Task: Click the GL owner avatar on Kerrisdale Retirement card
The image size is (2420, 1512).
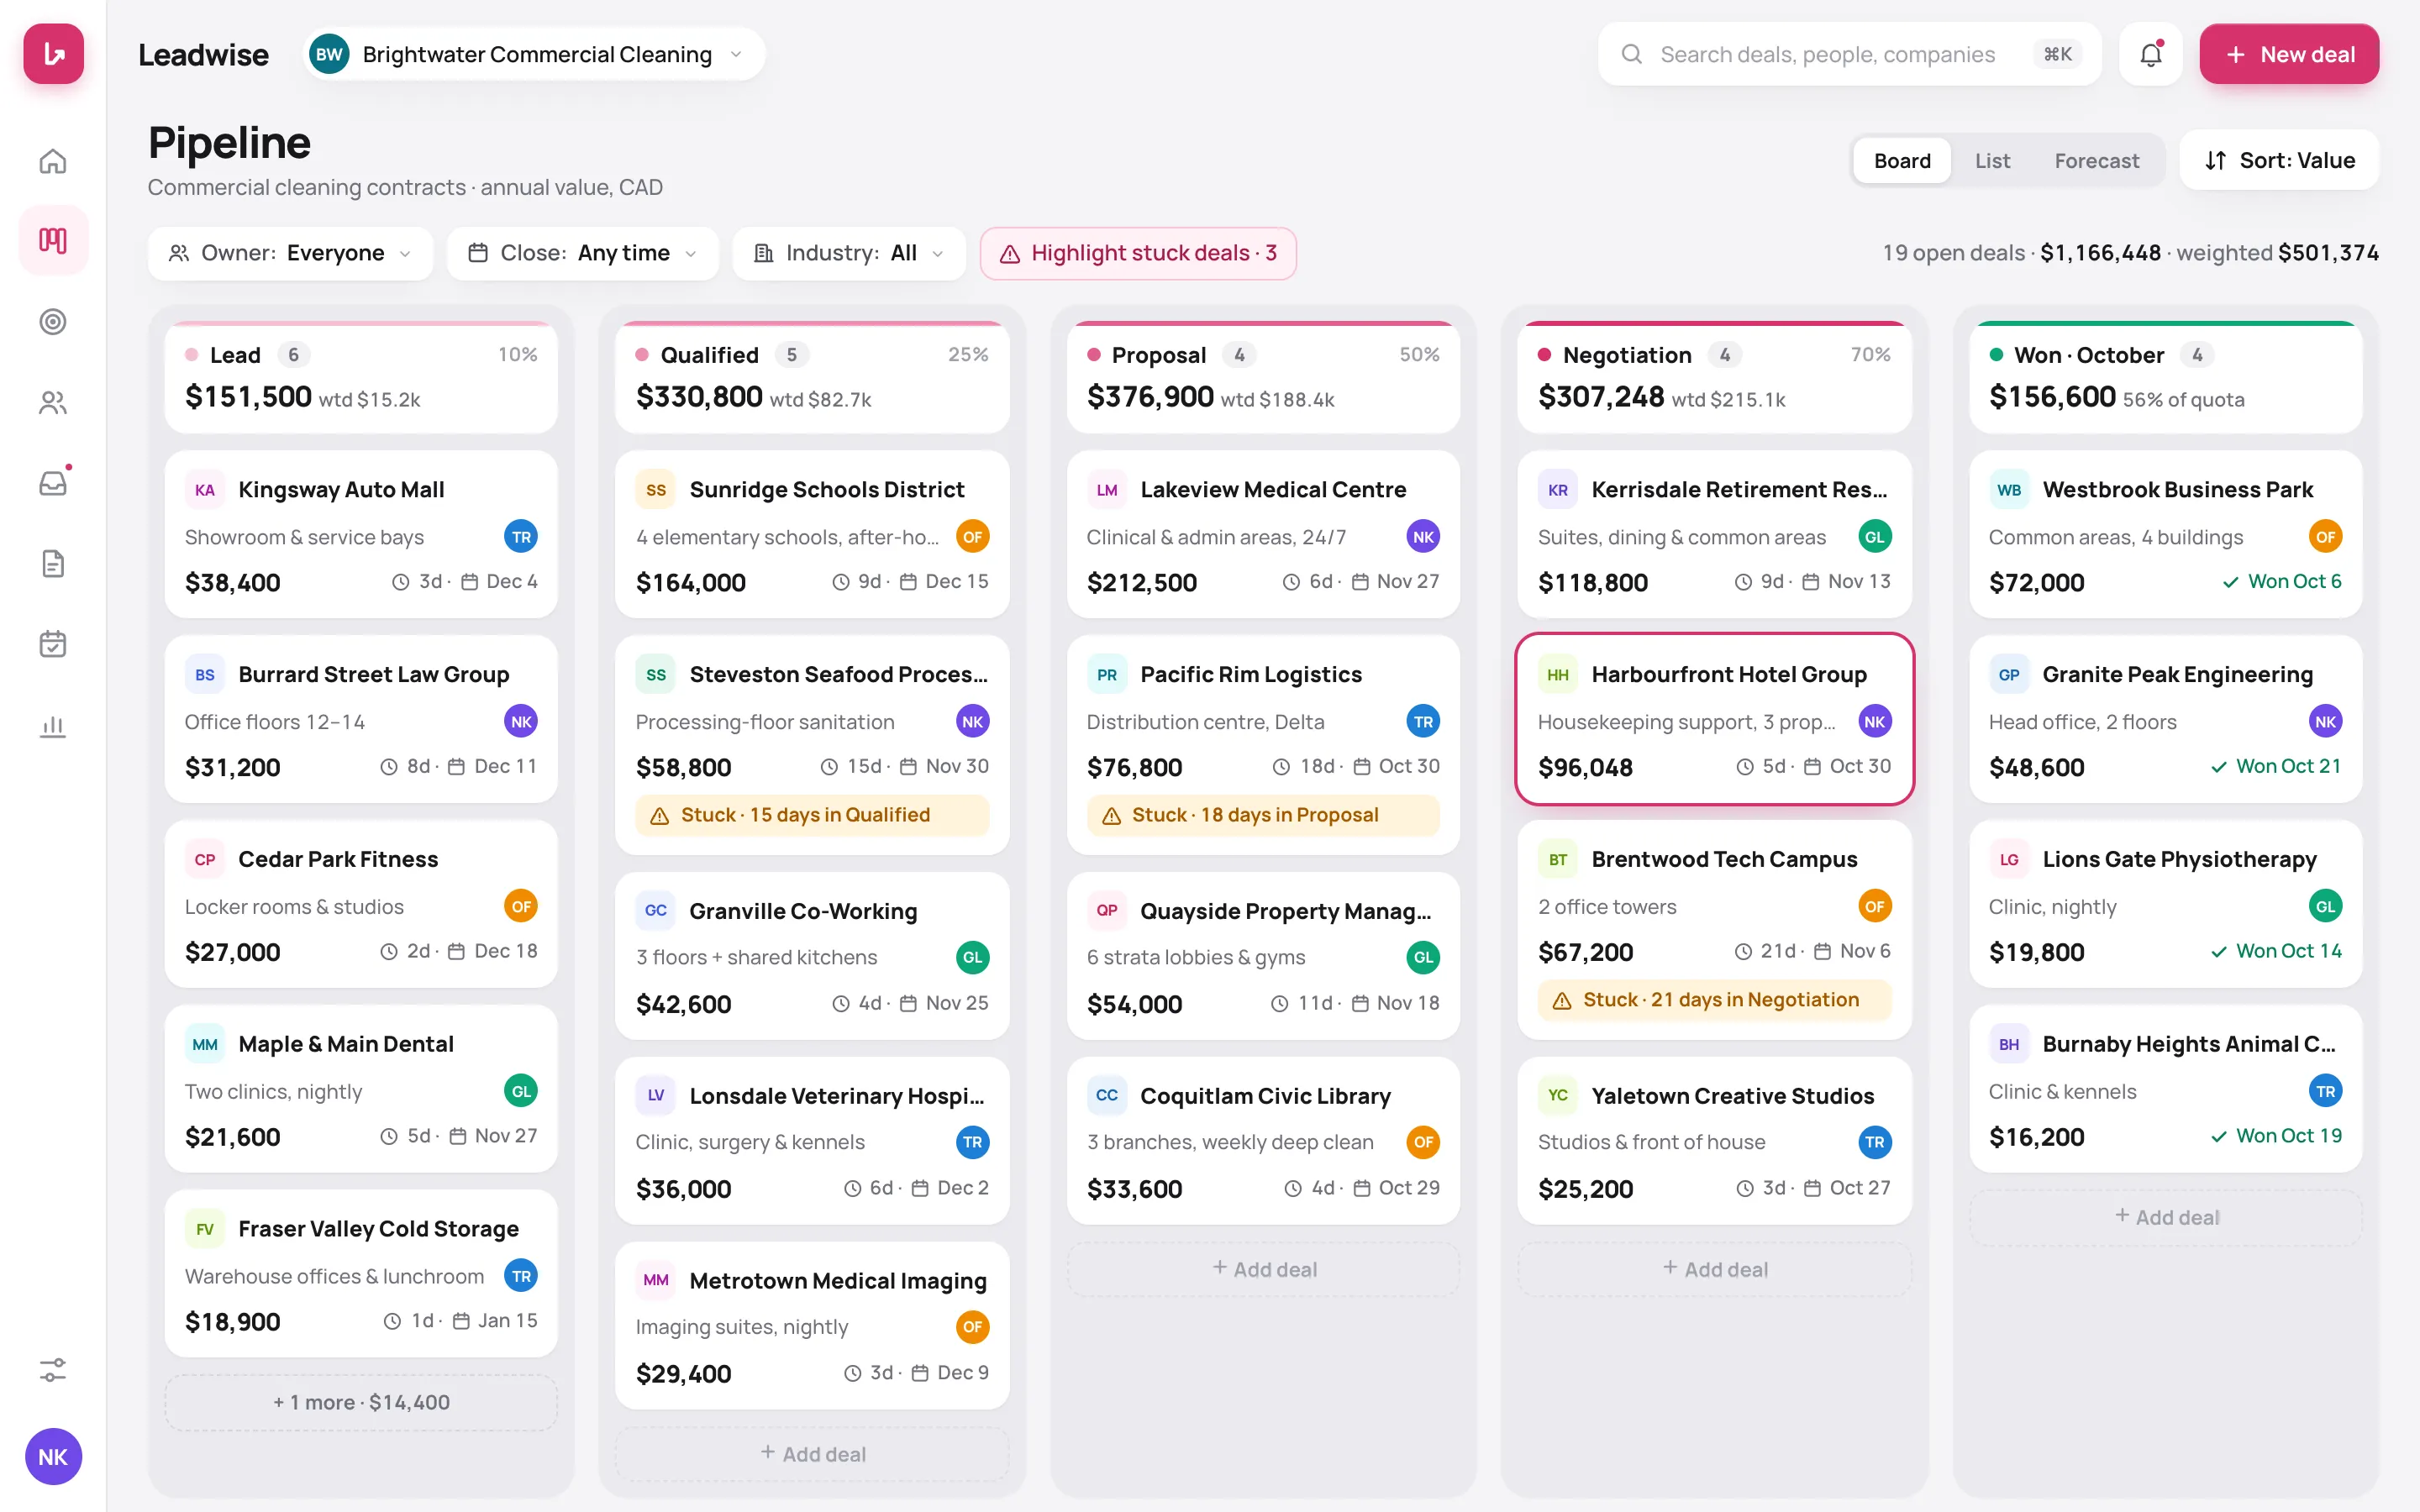Action: pos(1874,537)
